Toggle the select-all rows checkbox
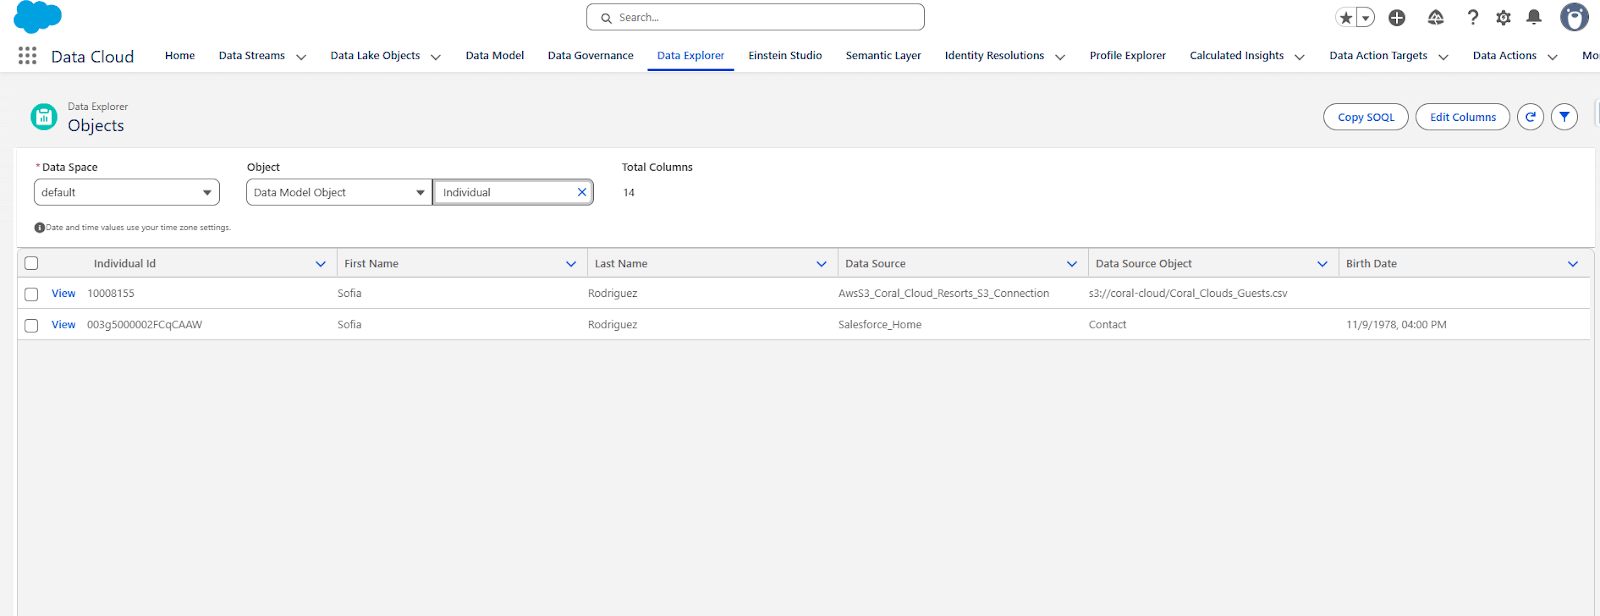The width and height of the screenshot is (1600, 616). [31, 263]
